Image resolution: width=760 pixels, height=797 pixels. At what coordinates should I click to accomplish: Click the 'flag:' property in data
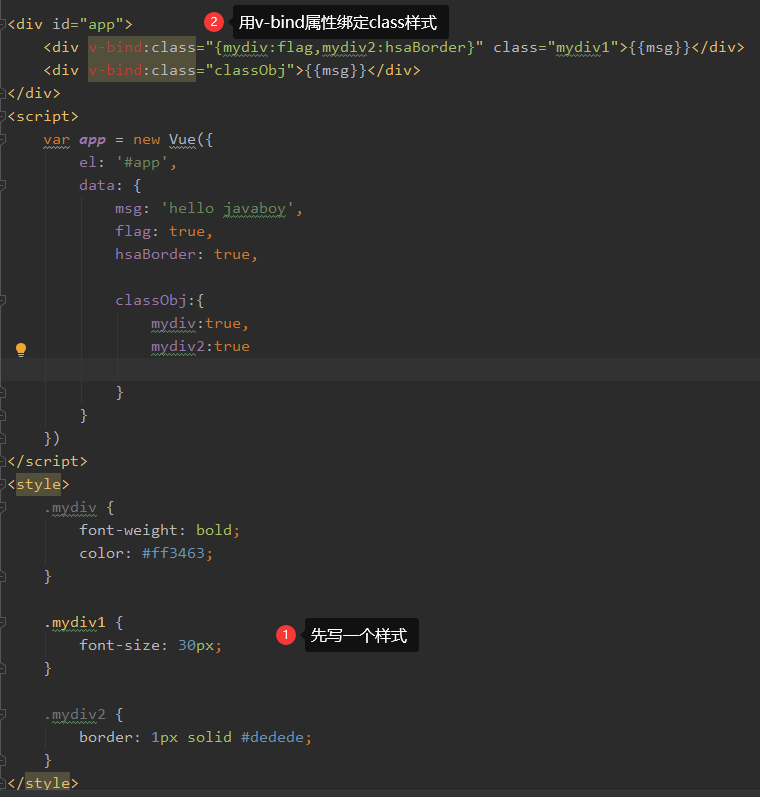tap(136, 231)
